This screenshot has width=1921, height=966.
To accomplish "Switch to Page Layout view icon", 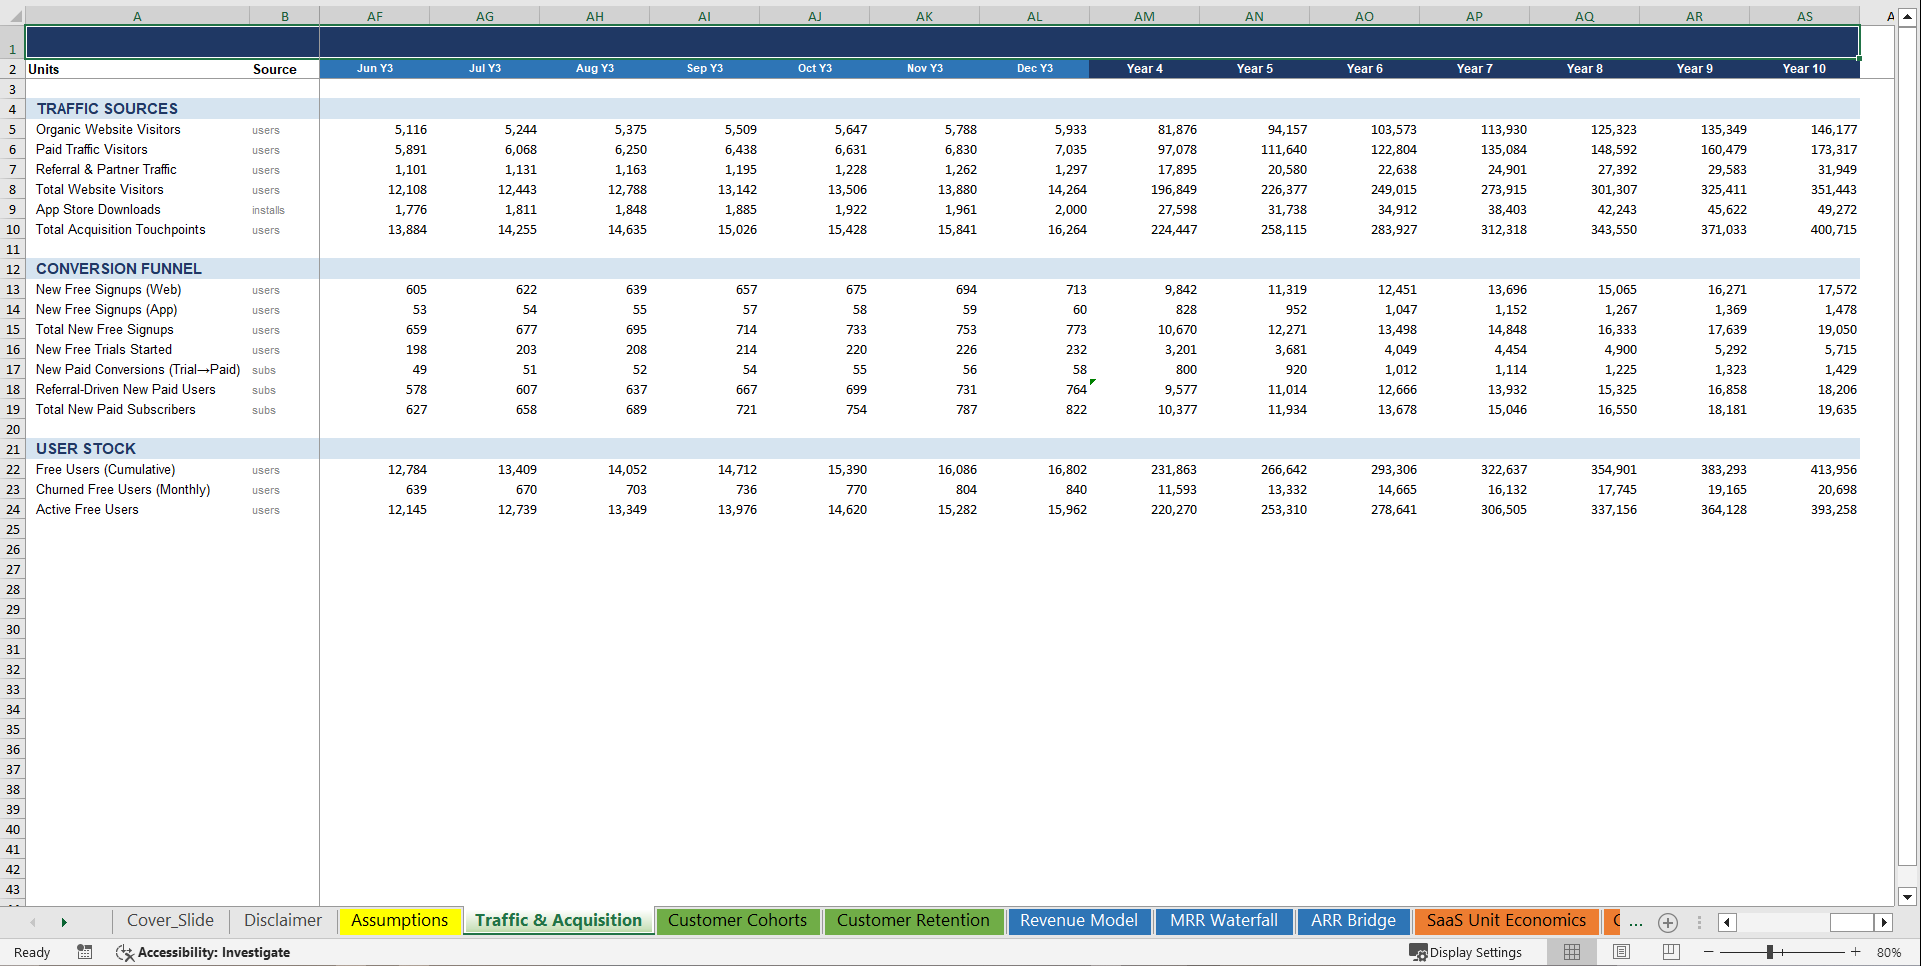I will (1621, 952).
